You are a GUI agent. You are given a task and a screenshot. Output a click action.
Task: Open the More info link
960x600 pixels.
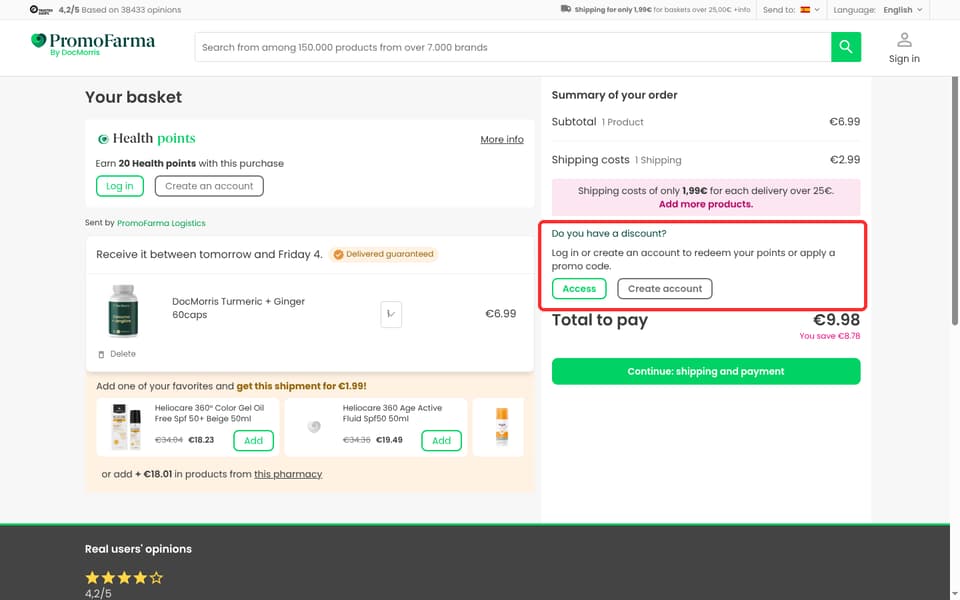point(501,140)
